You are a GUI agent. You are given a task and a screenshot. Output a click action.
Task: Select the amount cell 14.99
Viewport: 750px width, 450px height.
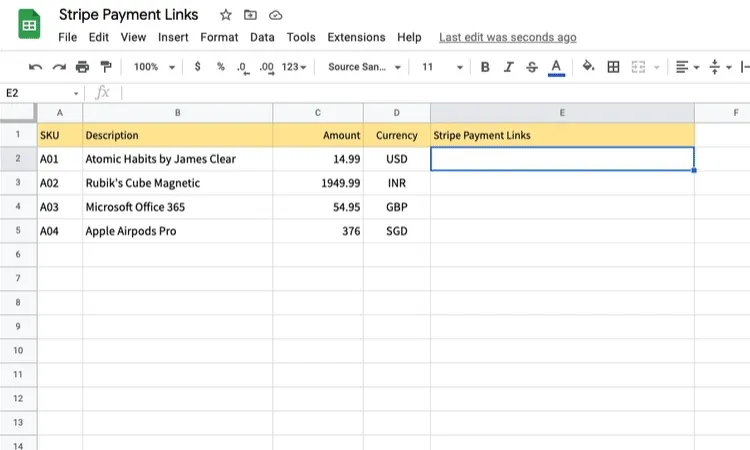[x=318, y=159]
